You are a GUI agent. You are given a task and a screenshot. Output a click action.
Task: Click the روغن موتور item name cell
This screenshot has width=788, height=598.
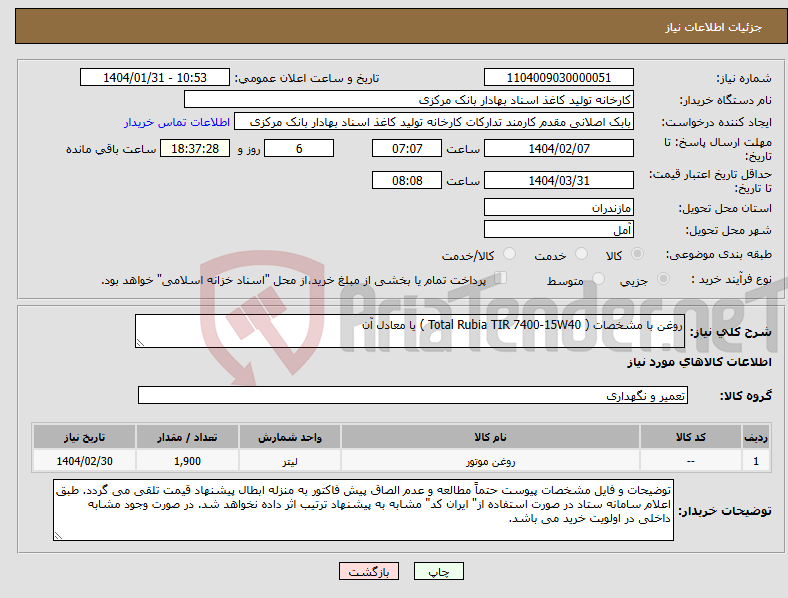pyautogui.click(x=490, y=461)
